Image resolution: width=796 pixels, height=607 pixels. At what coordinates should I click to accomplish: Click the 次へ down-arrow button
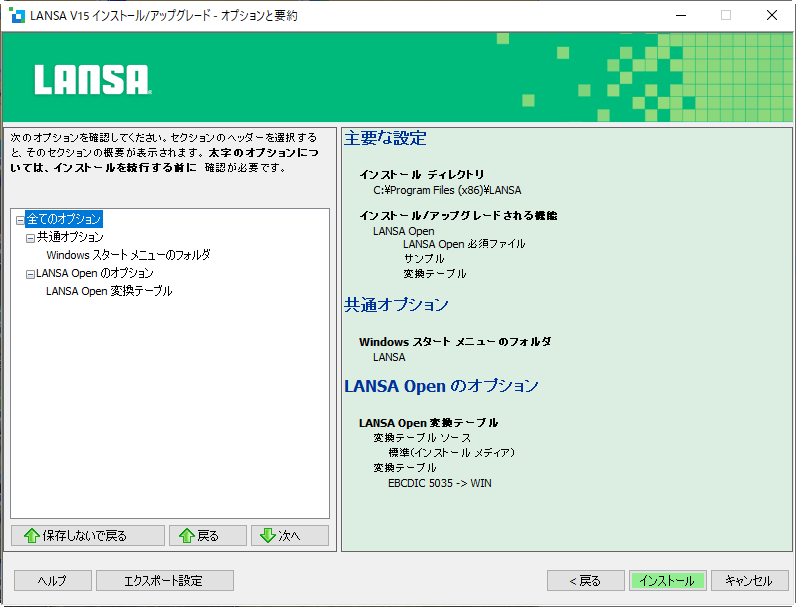[290, 535]
